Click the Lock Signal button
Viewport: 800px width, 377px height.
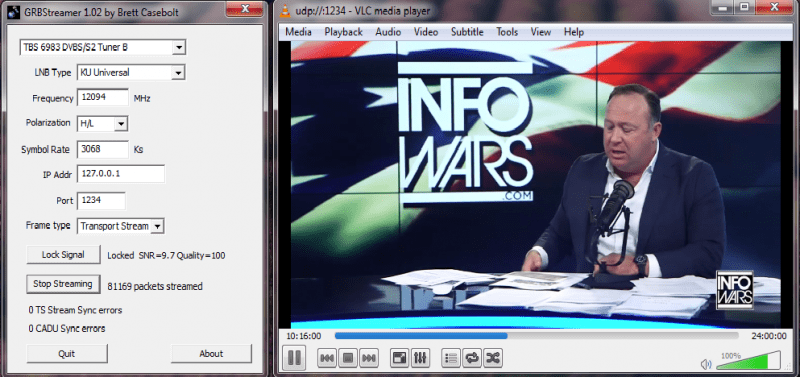click(x=63, y=255)
